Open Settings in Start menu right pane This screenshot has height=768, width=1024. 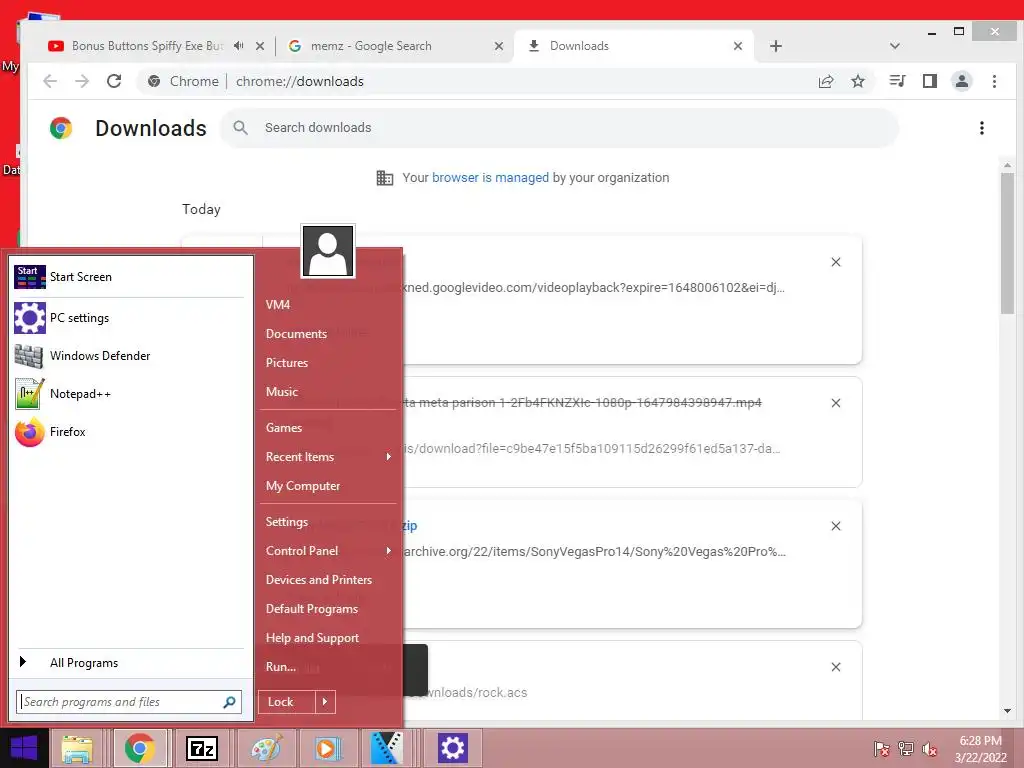pyautogui.click(x=287, y=522)
